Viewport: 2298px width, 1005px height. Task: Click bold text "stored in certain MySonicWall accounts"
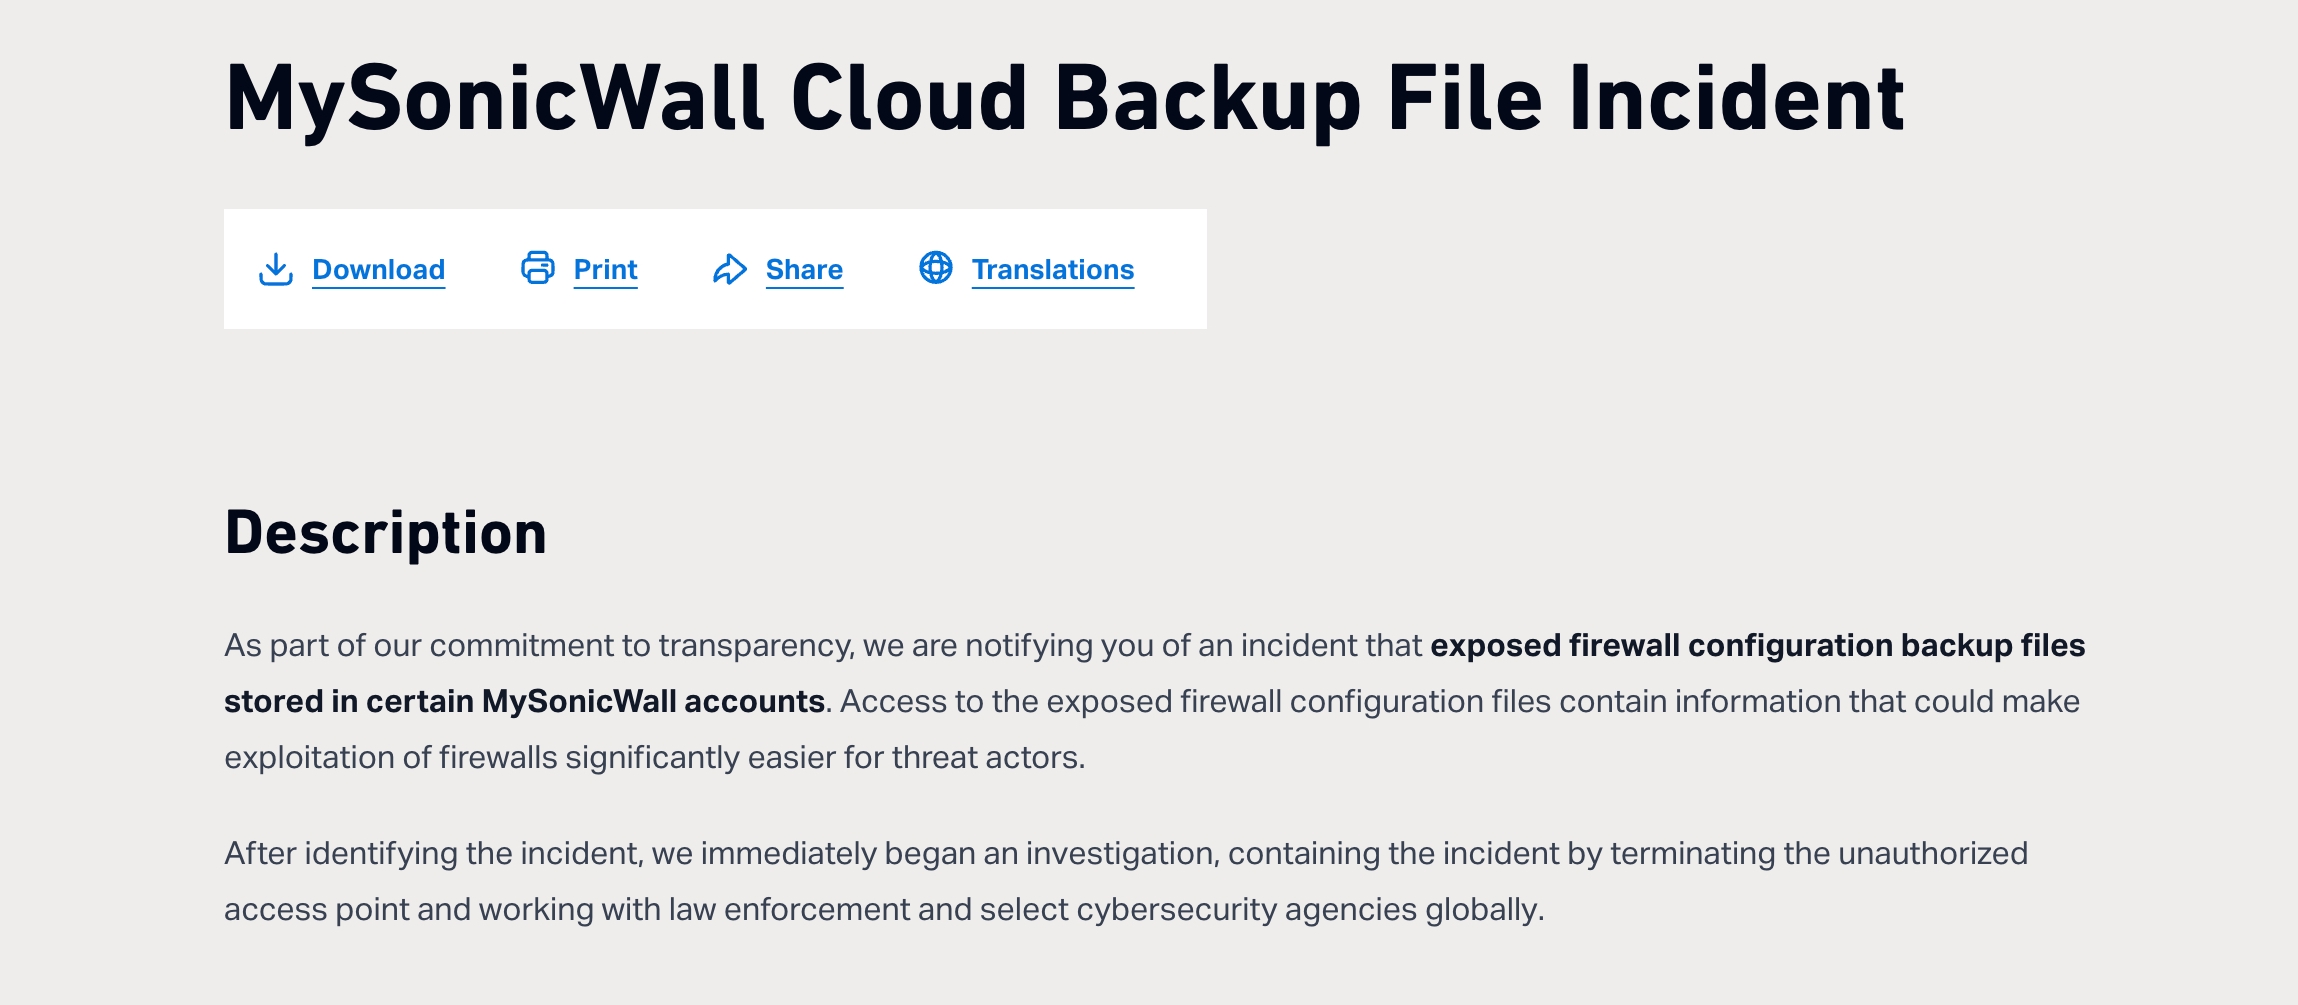click(x=524, y=702)
